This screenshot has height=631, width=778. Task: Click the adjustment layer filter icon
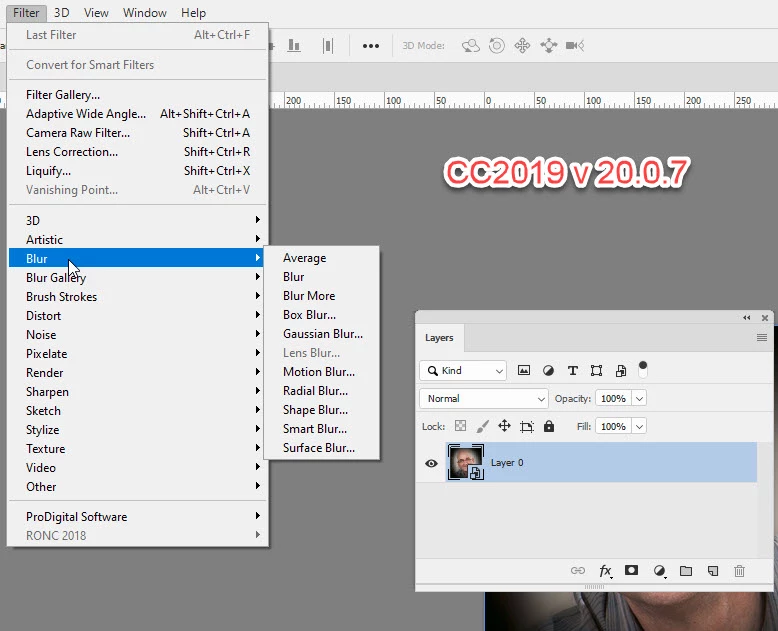coord(548,371)
